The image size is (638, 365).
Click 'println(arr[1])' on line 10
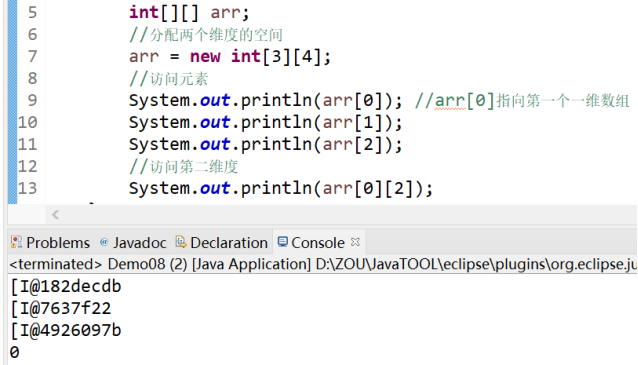point(317,122)
